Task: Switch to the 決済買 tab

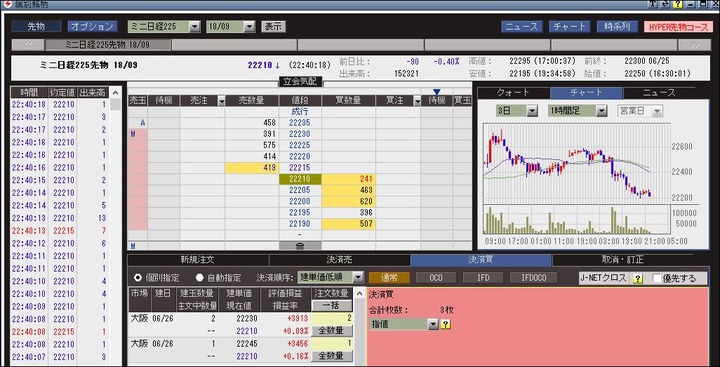Action: click(481, 260)
